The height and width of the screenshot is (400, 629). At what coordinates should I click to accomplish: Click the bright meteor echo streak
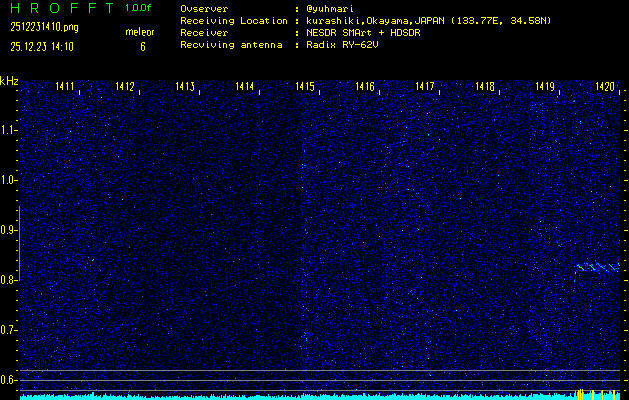pyautogui.click(x=596, y=267)
